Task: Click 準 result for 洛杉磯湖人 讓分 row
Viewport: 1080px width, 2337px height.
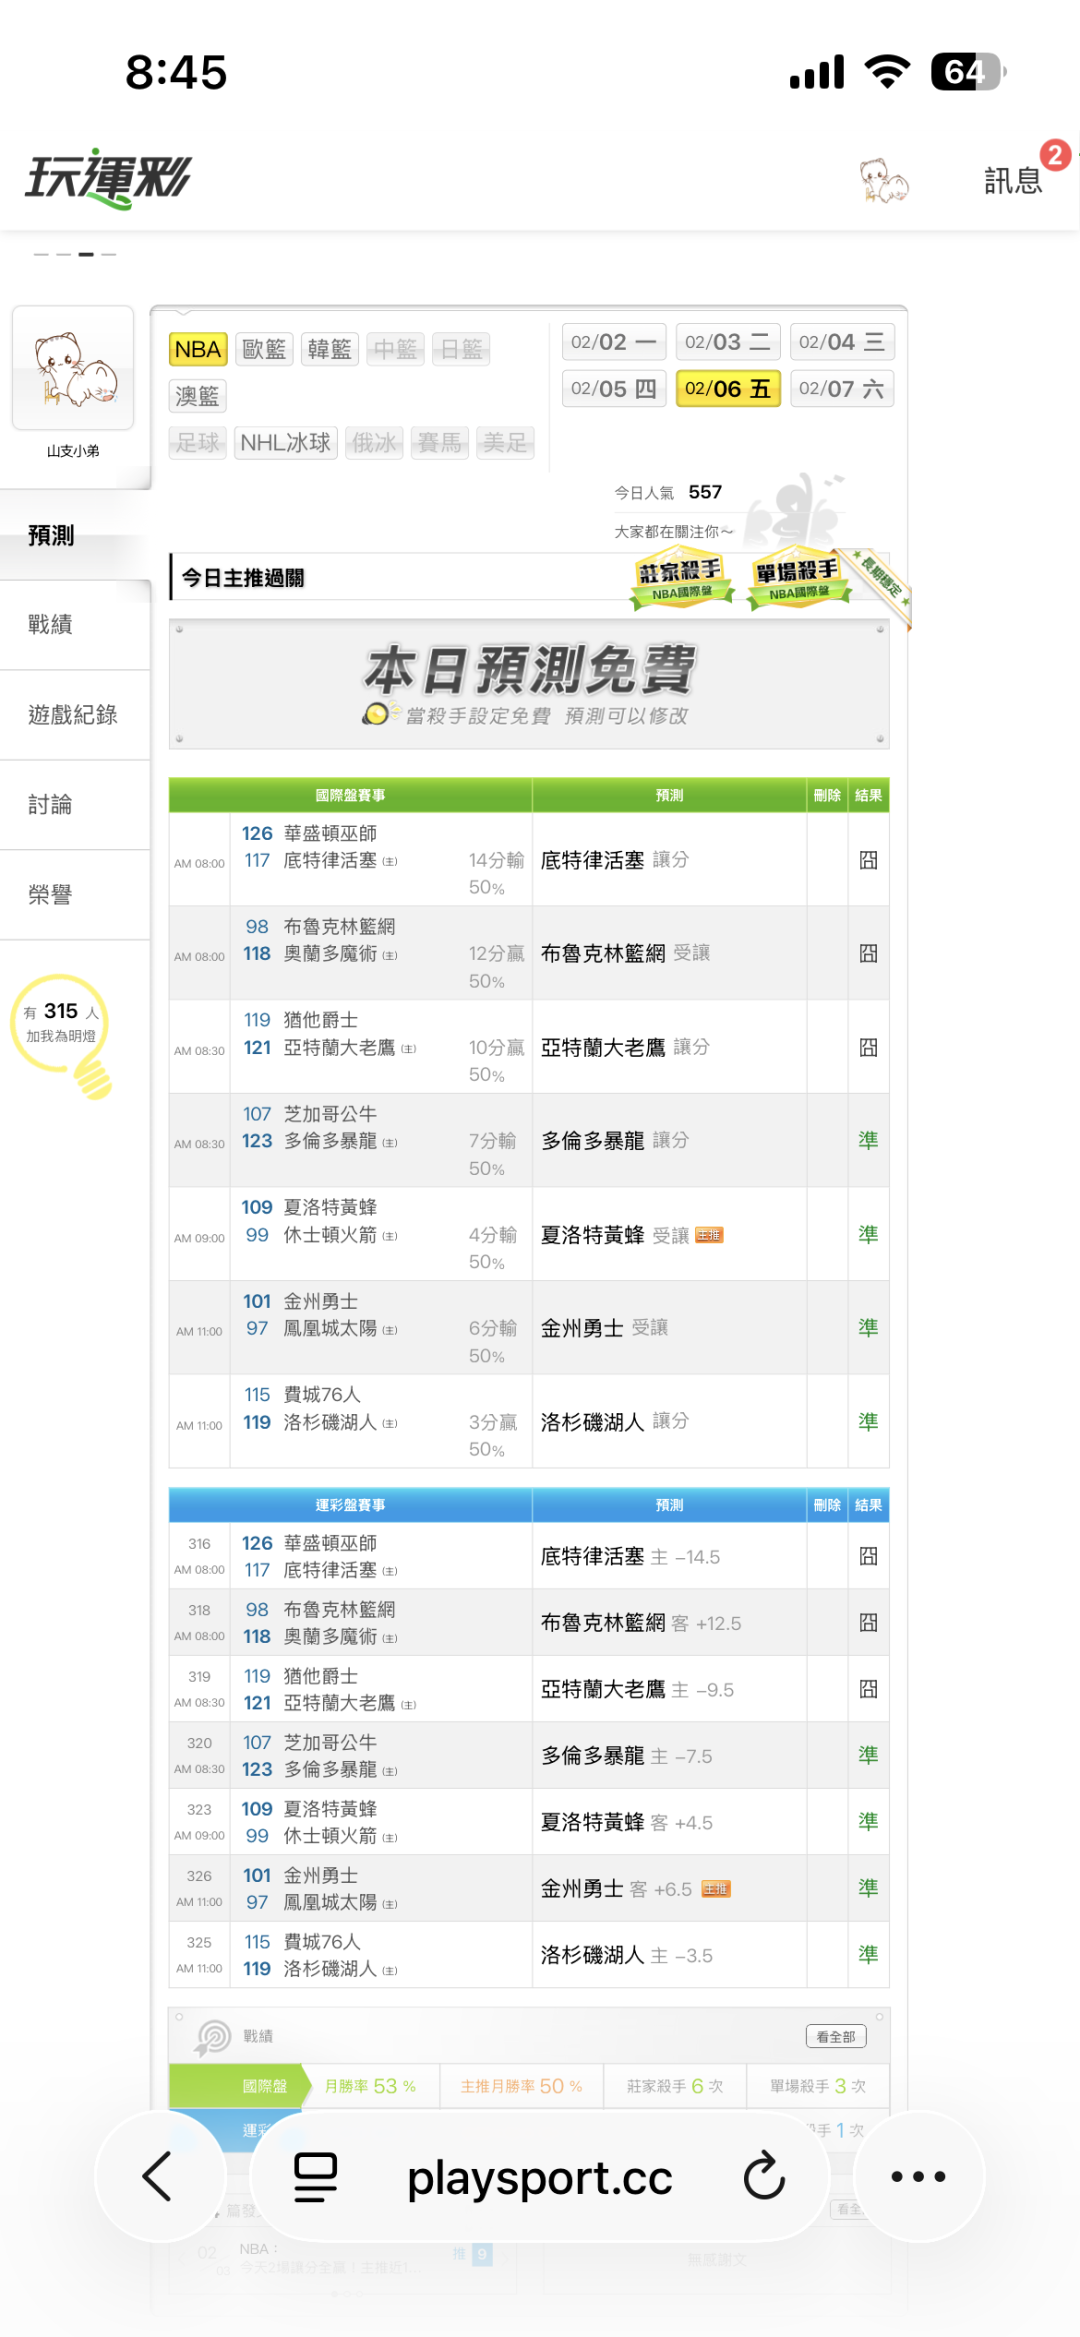Action: (x=868, y=1421)
